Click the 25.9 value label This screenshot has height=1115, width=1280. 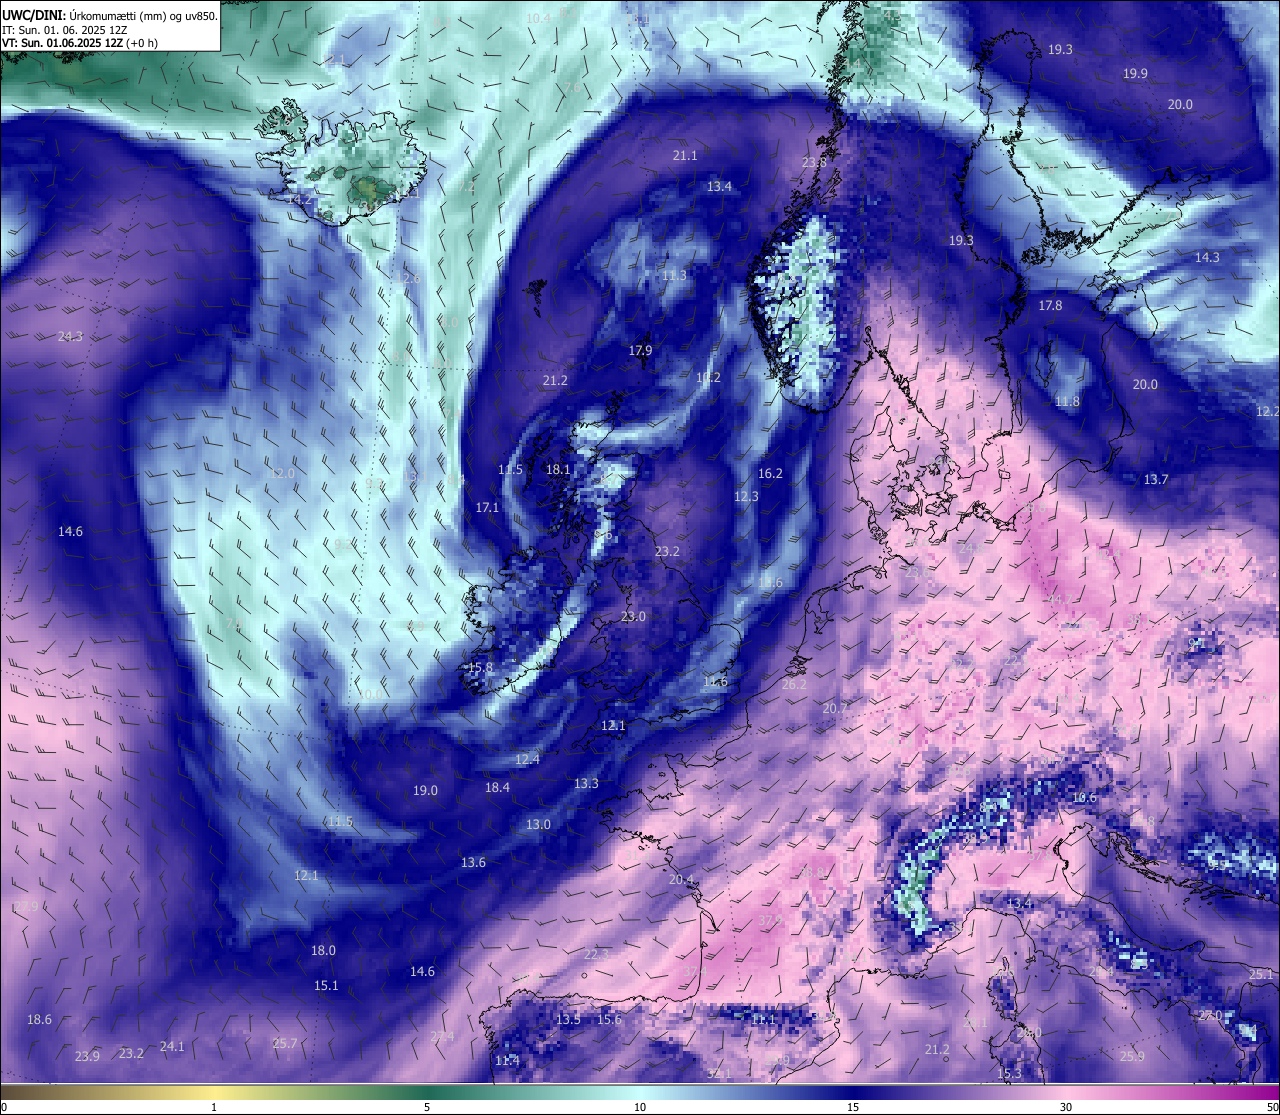pyautogui.click(x=1132, y=1057)
